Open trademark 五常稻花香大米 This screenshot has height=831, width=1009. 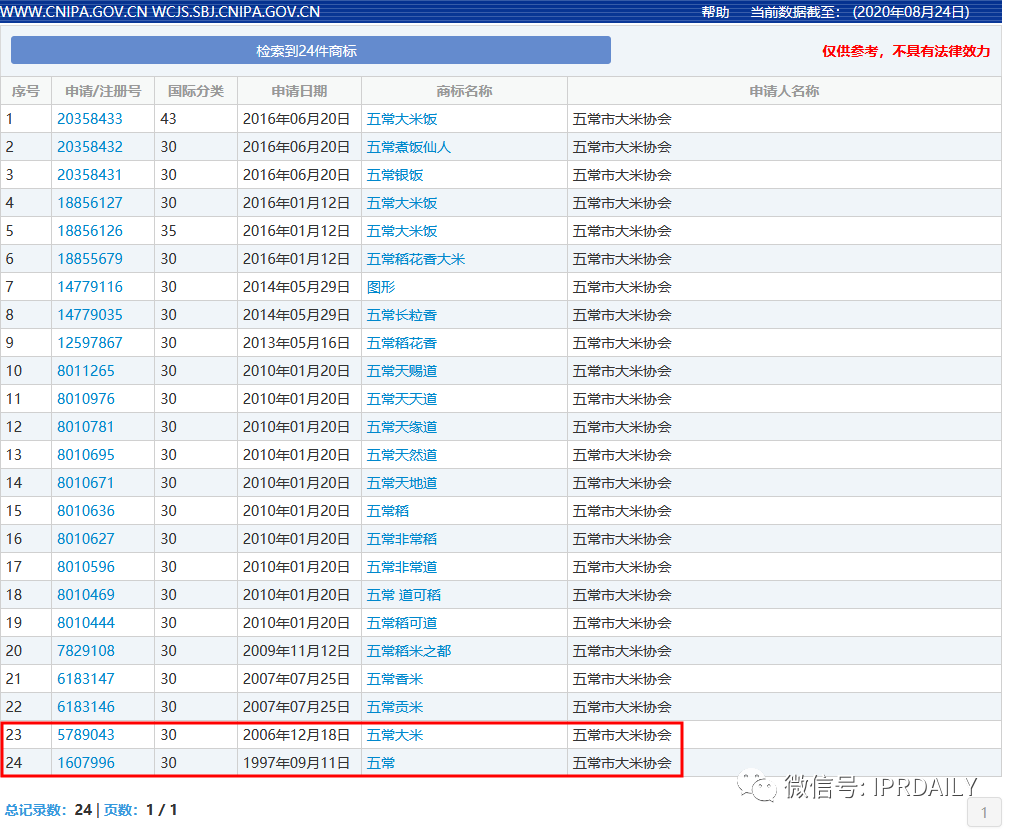416,259
